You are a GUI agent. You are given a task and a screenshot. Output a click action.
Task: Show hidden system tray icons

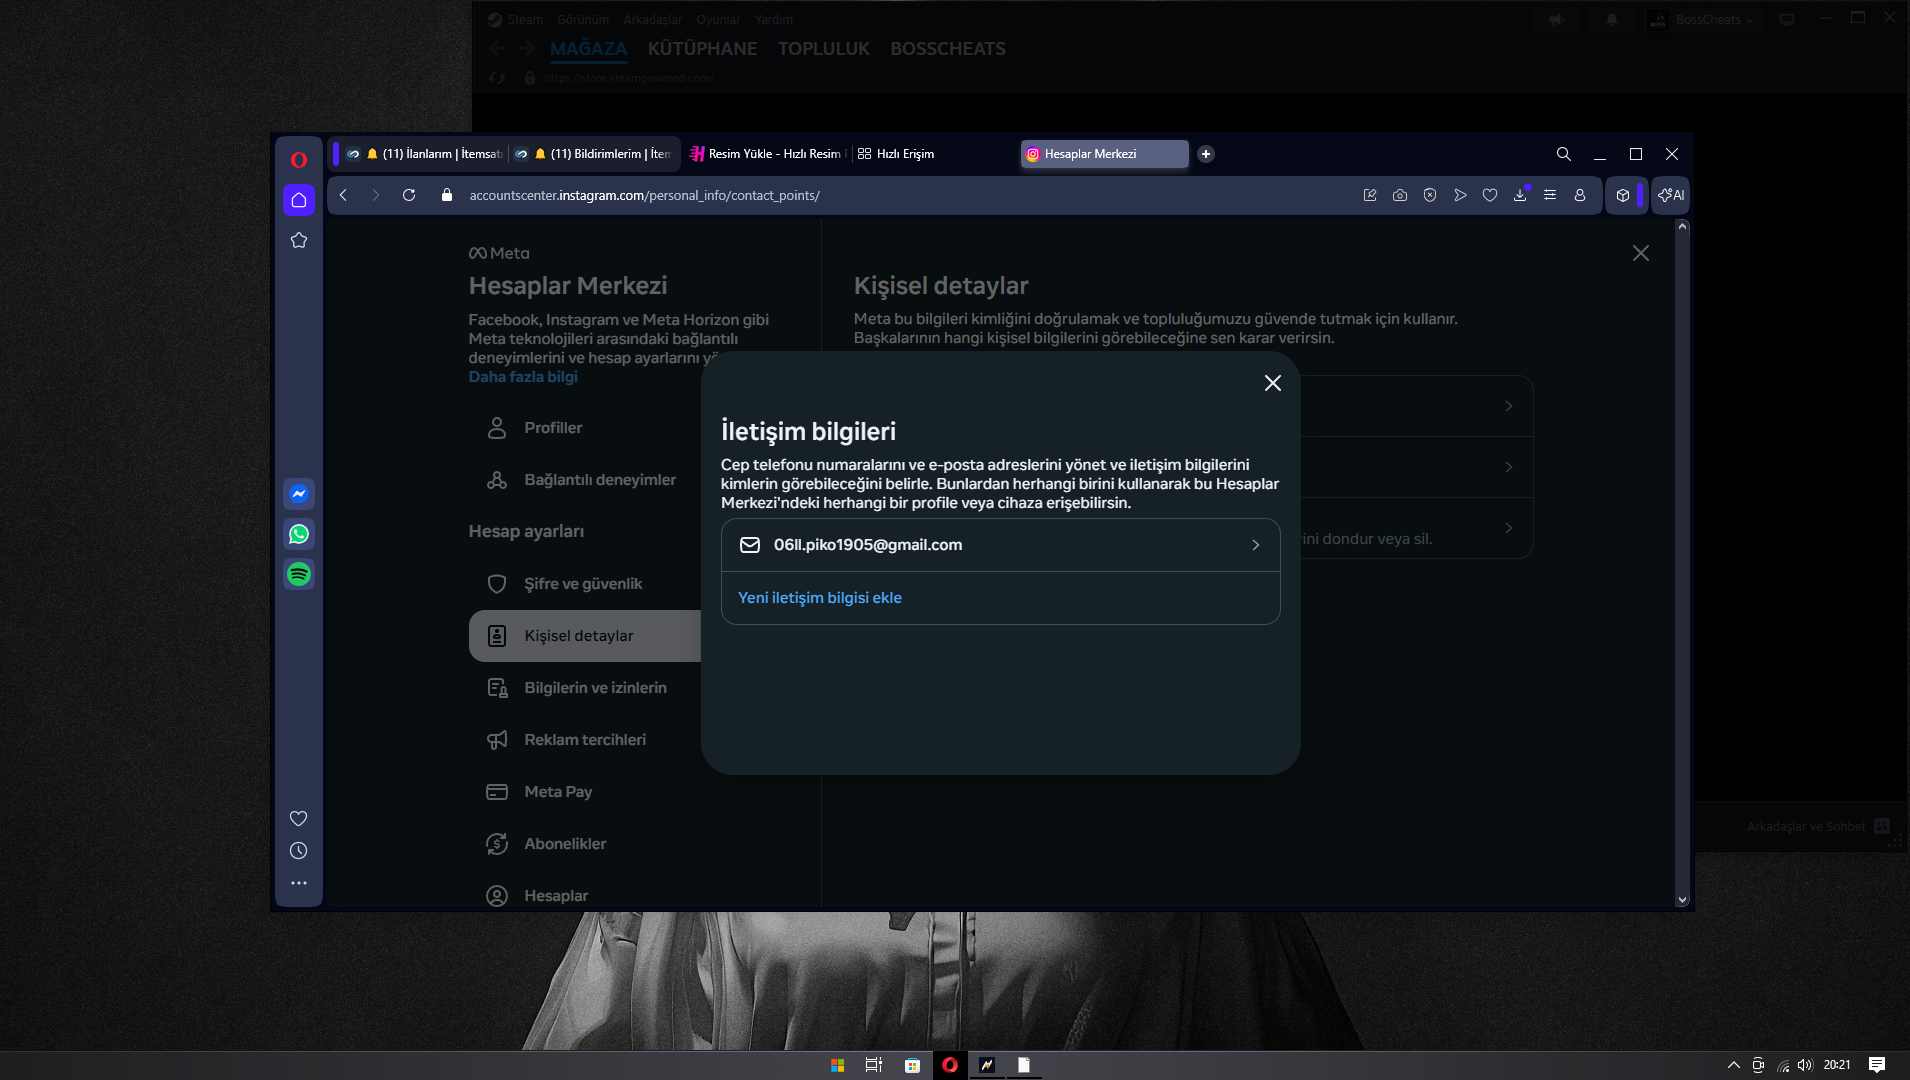click(x=1734, y=1065)
